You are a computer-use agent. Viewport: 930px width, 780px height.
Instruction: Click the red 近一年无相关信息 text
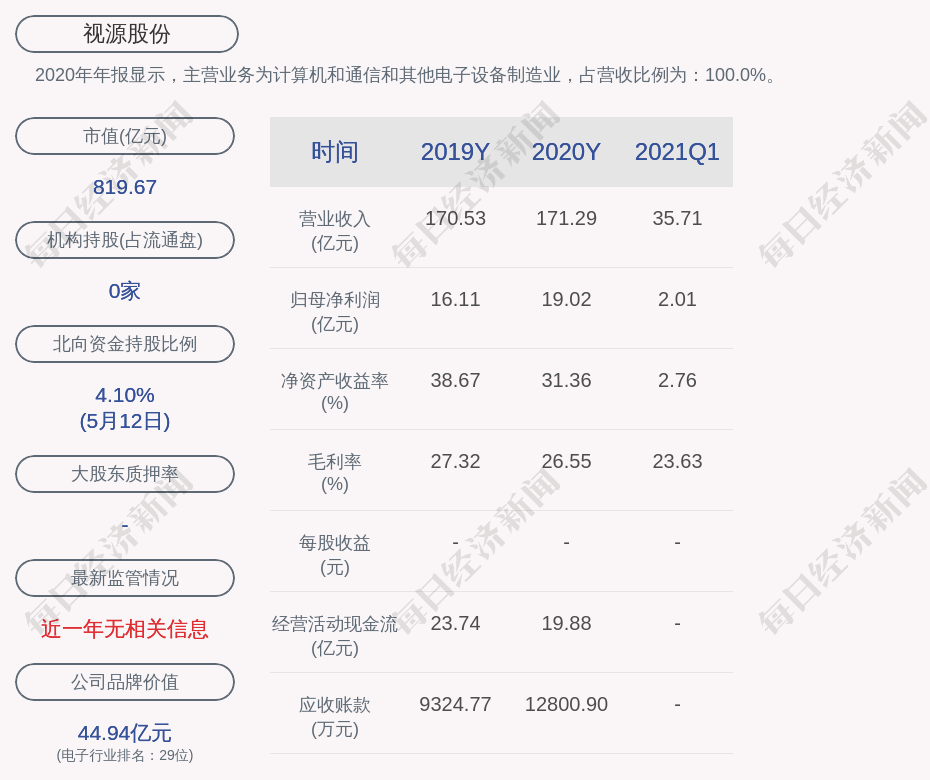125,629
